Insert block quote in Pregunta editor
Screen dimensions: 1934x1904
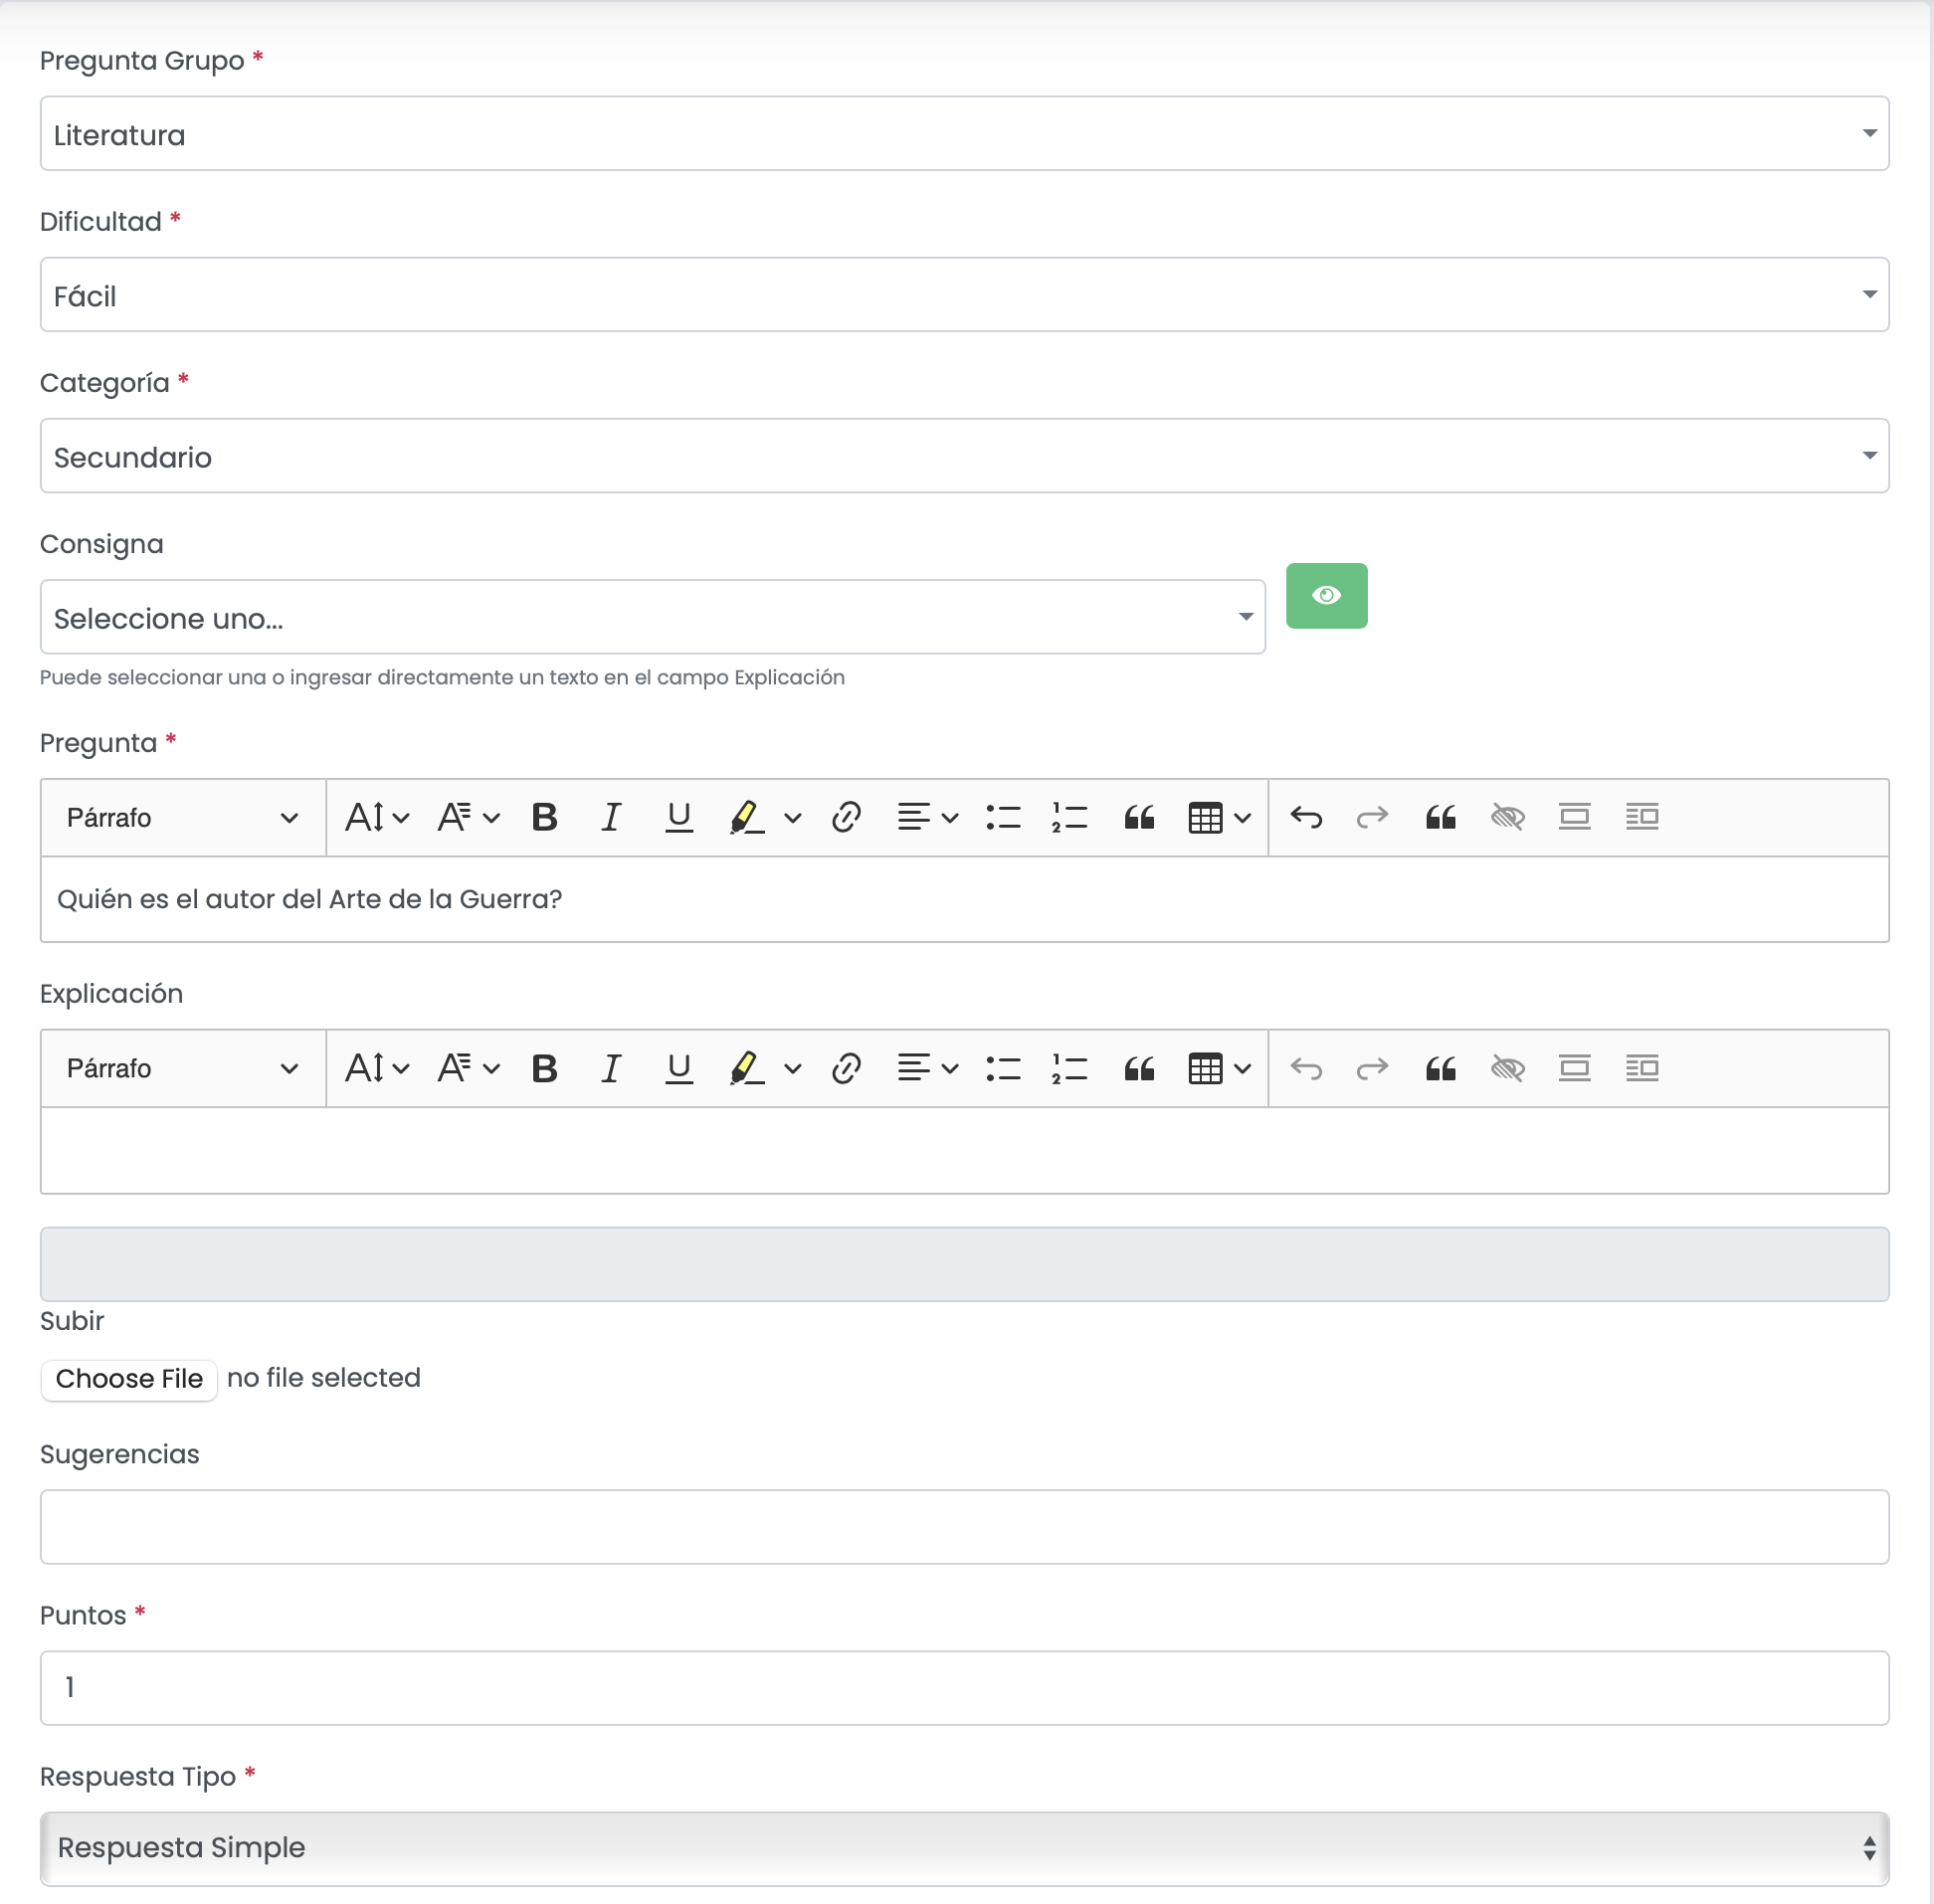(x=1139, y=818)
